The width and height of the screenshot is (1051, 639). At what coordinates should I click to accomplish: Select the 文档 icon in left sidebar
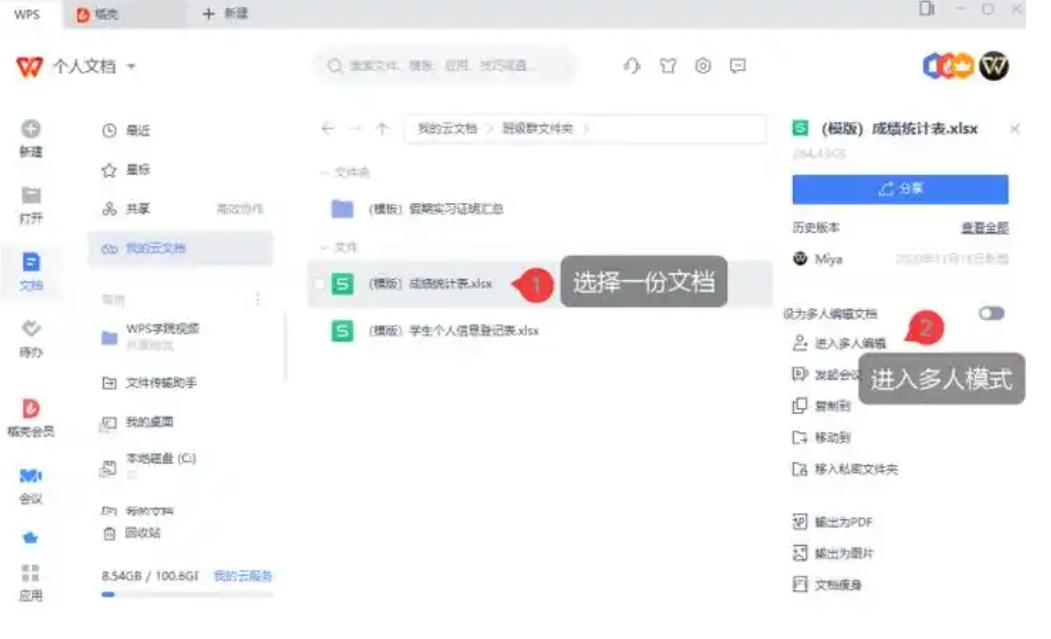(x=31, y=262)
